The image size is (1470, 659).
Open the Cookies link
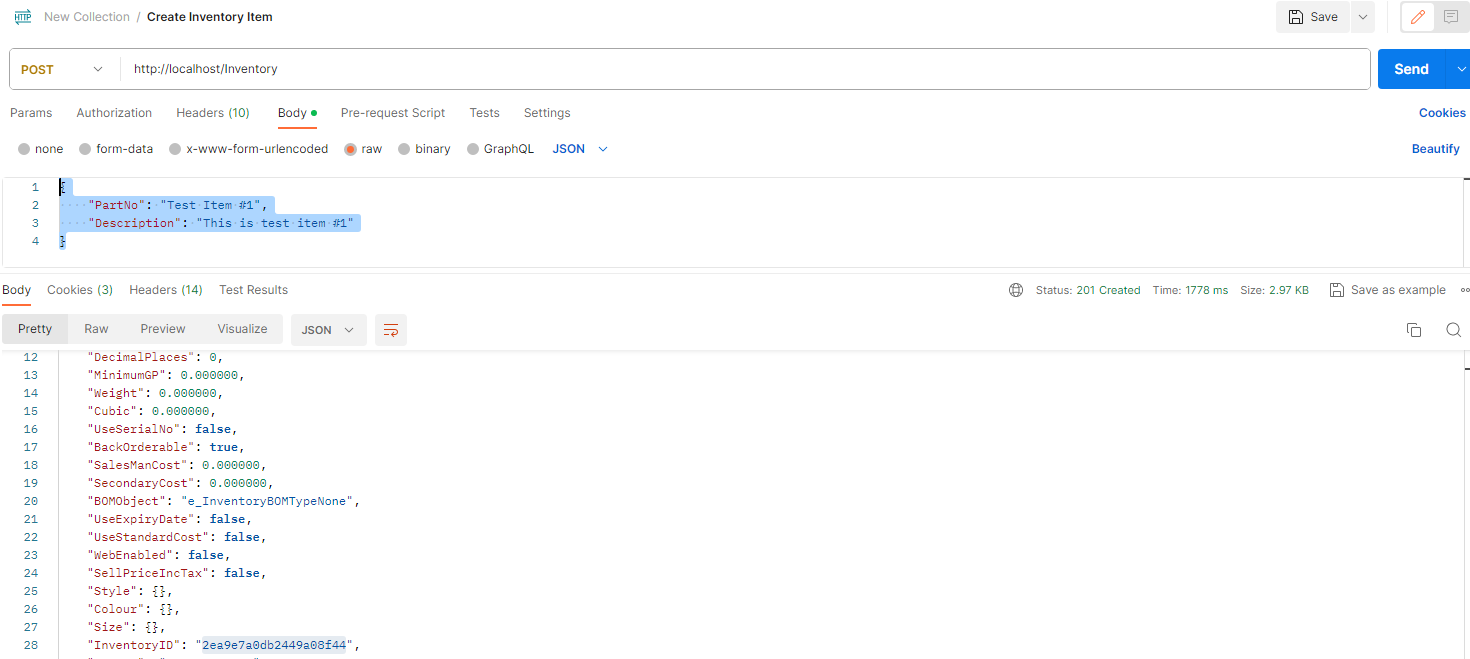(1441, 113)
